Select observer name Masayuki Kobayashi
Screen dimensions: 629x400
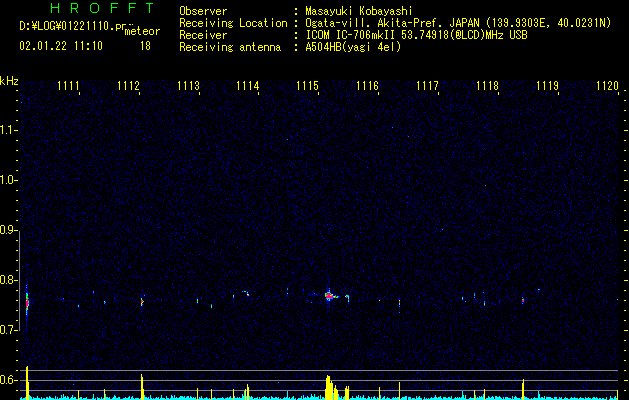coord(359,11)
